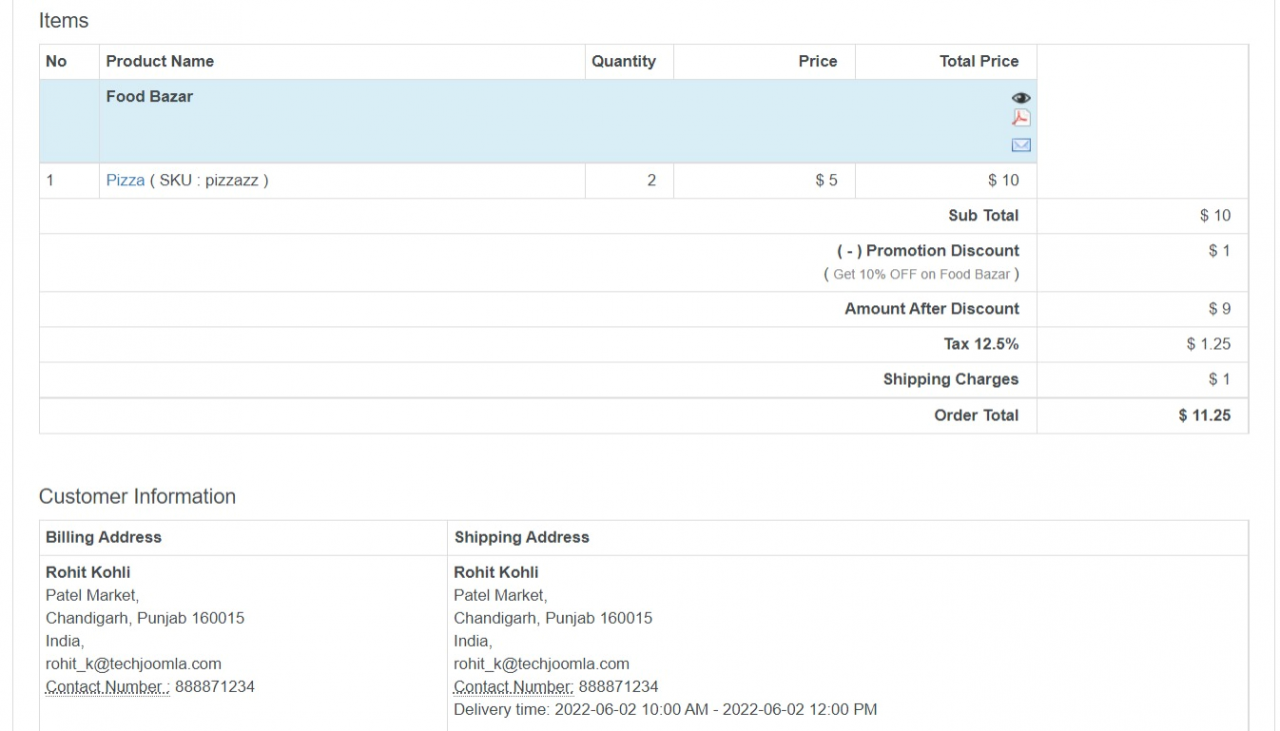Image resolution: width=1280 pixels, height=731 pixels.
Task: Click the eye icon to view invoice
Action: 1021,98
